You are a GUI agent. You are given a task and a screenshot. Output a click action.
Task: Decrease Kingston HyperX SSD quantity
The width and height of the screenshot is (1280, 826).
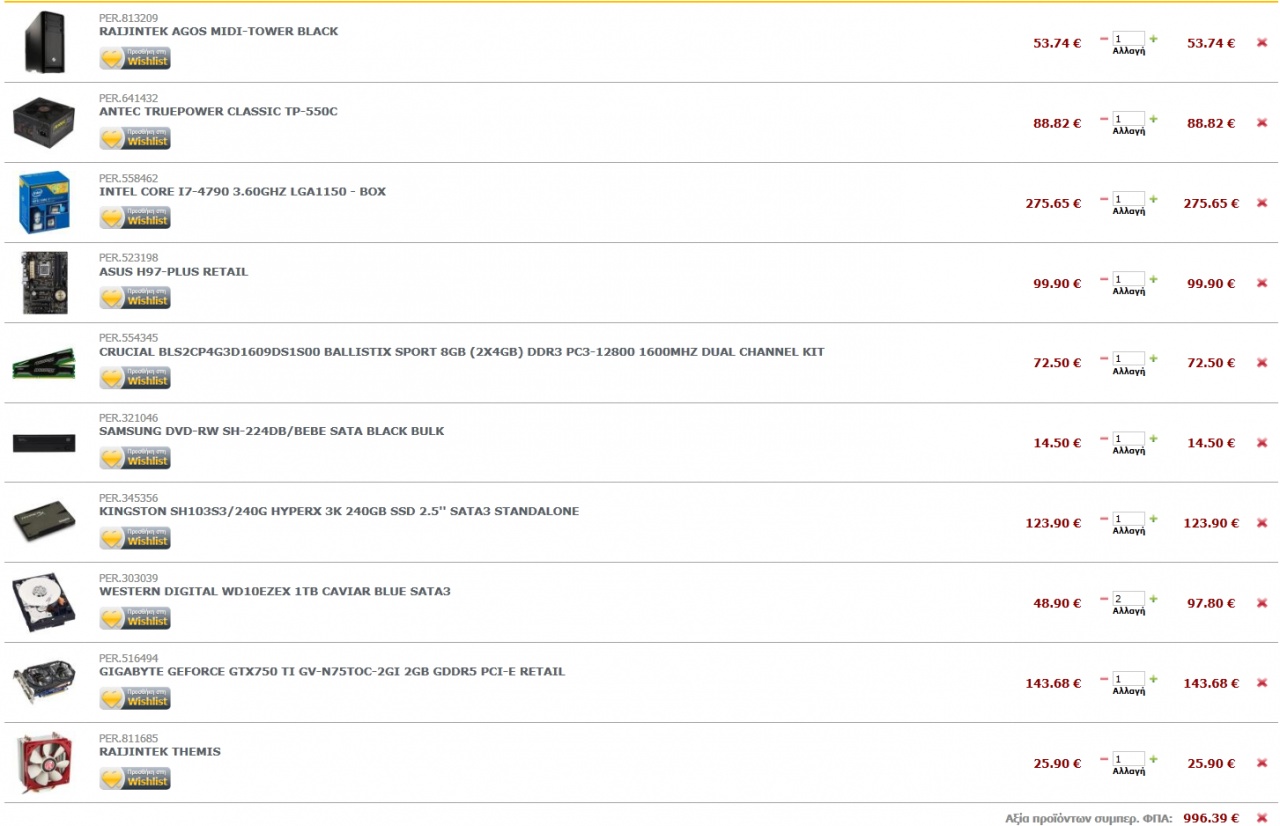pos(1104,519)
